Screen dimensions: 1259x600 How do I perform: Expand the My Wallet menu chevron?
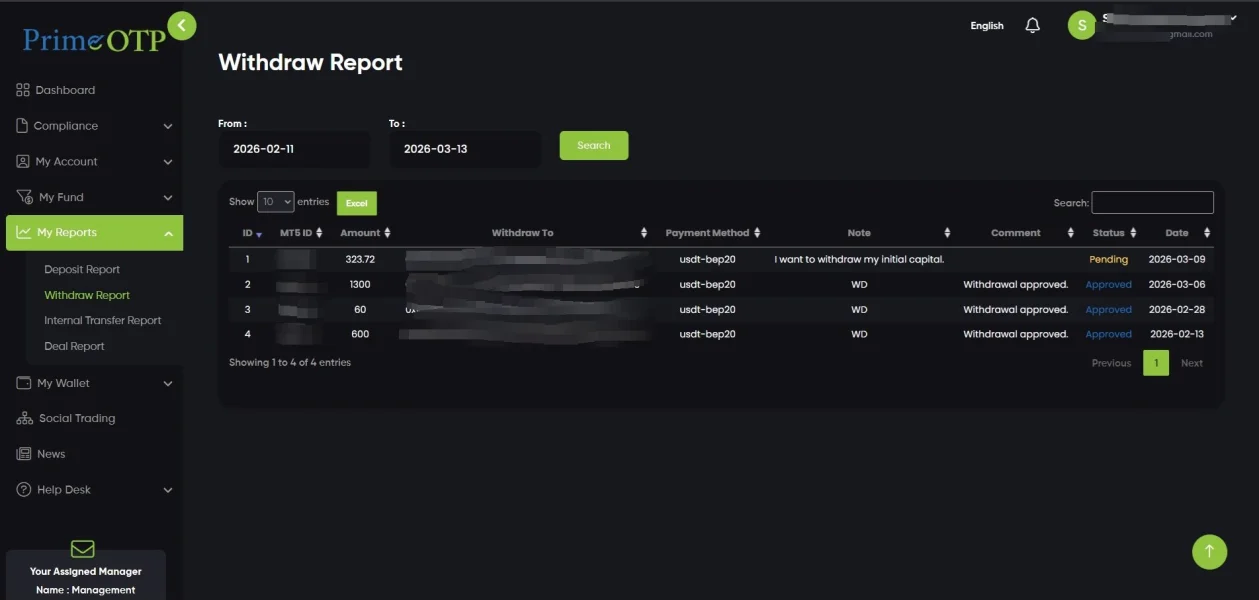pyautogui.click(x=168, y=384)
